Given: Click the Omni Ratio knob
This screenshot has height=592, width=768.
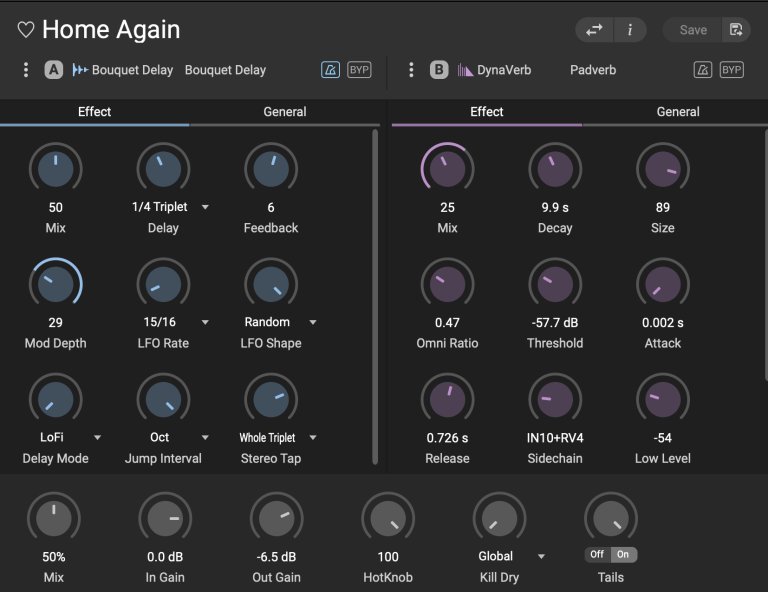Looking at the screenshot, I should pyautogui.click(x=447, y=284).
